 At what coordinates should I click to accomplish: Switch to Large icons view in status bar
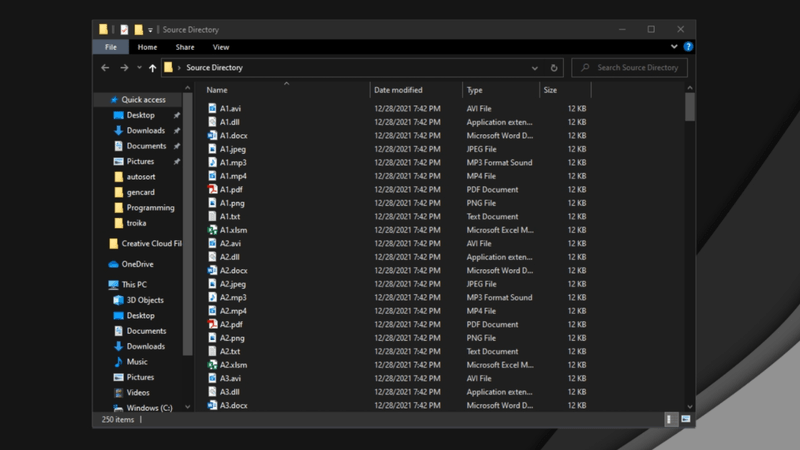click(686, 419)
